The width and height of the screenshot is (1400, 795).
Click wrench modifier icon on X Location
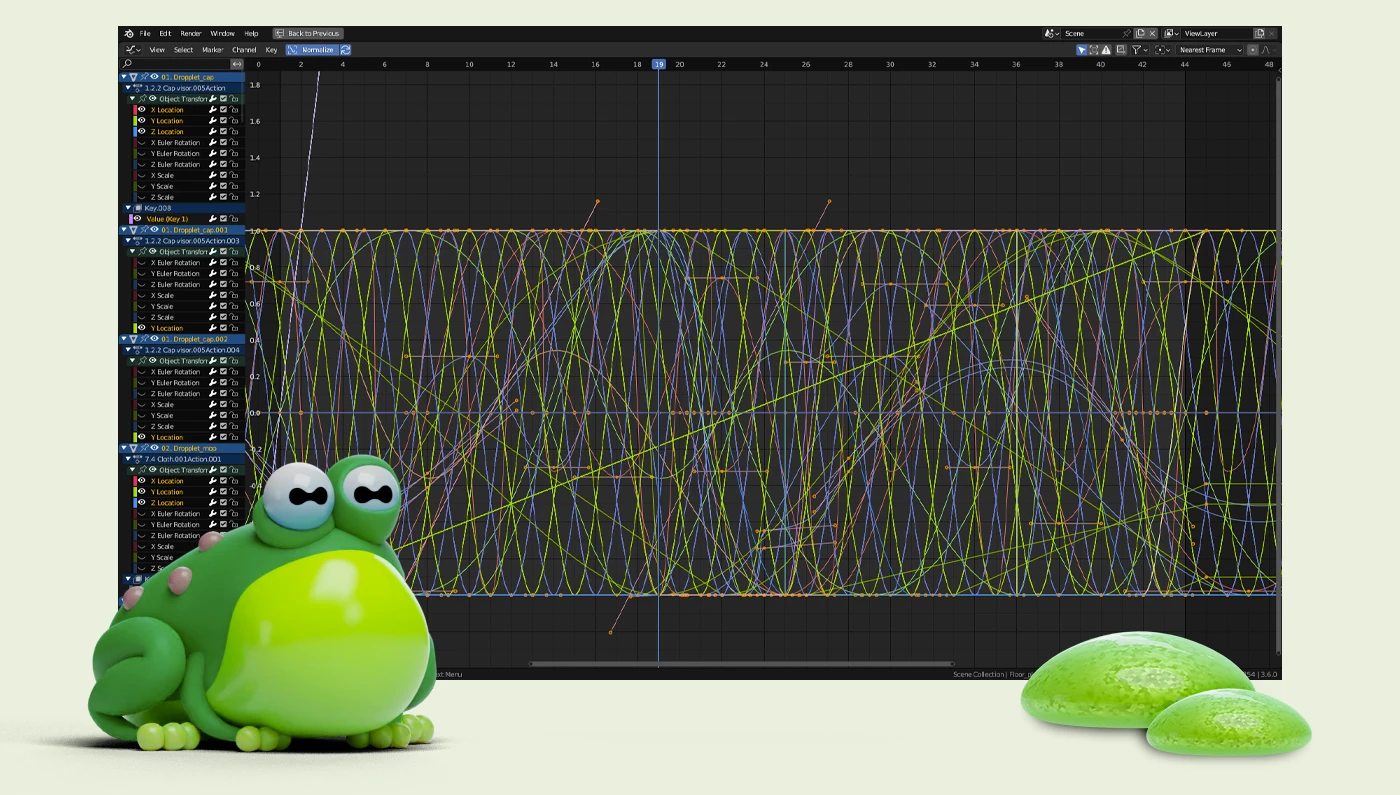pyautogui.click(x=213, y=110)
